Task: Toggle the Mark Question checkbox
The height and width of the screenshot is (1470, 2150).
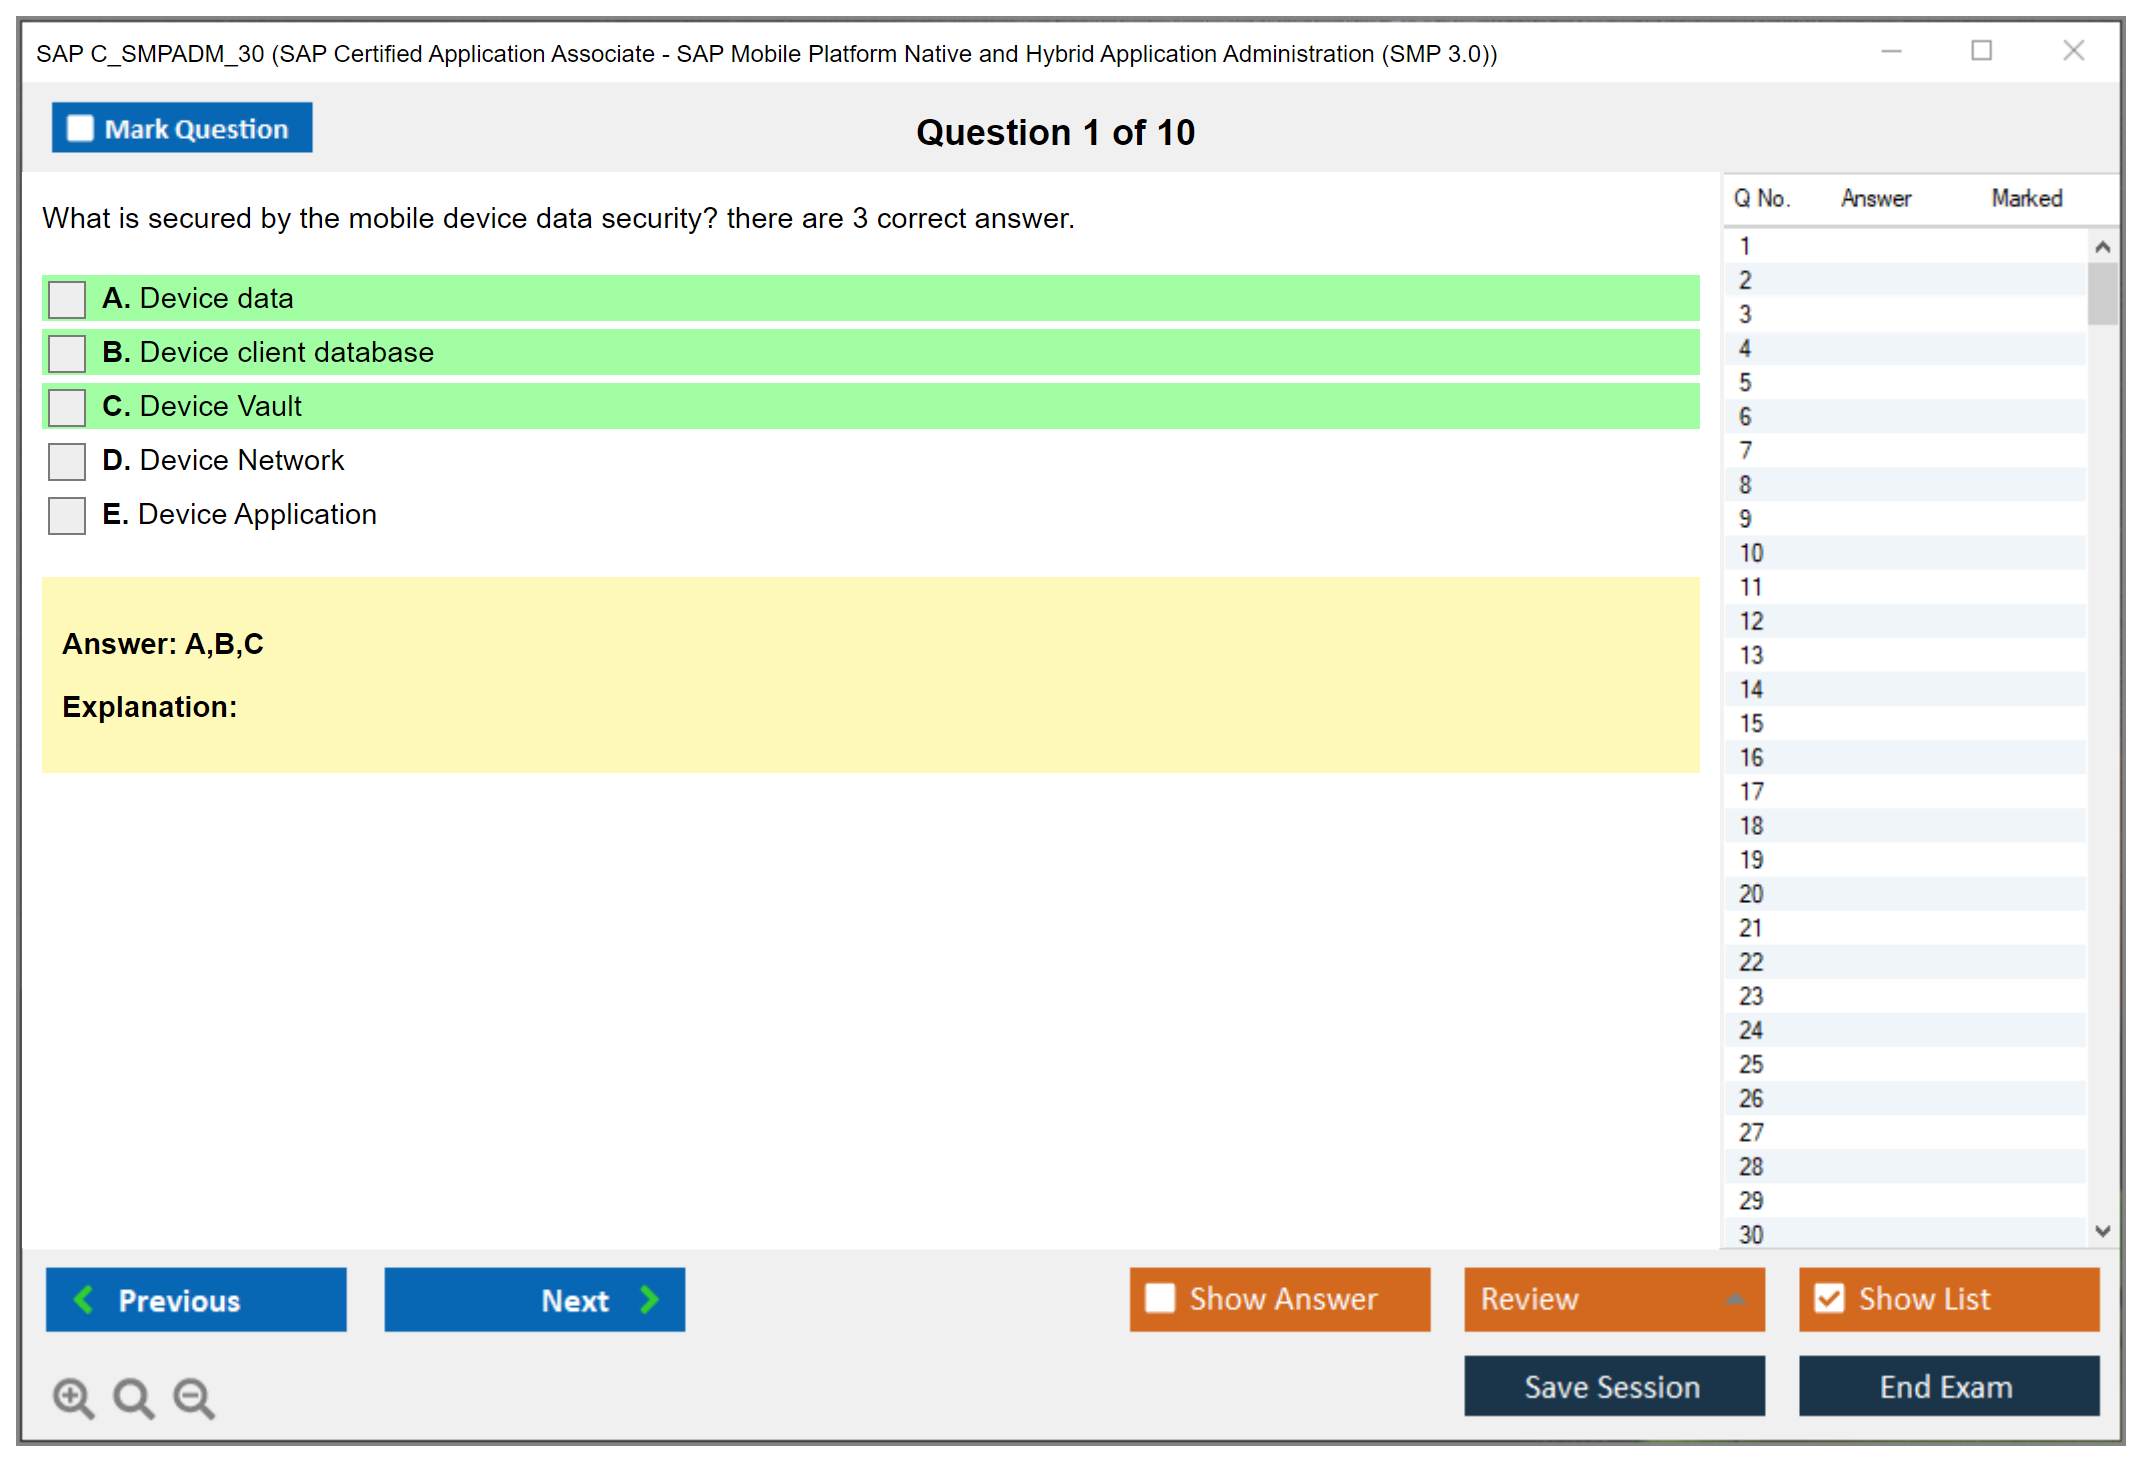Action: click(80, 129)
